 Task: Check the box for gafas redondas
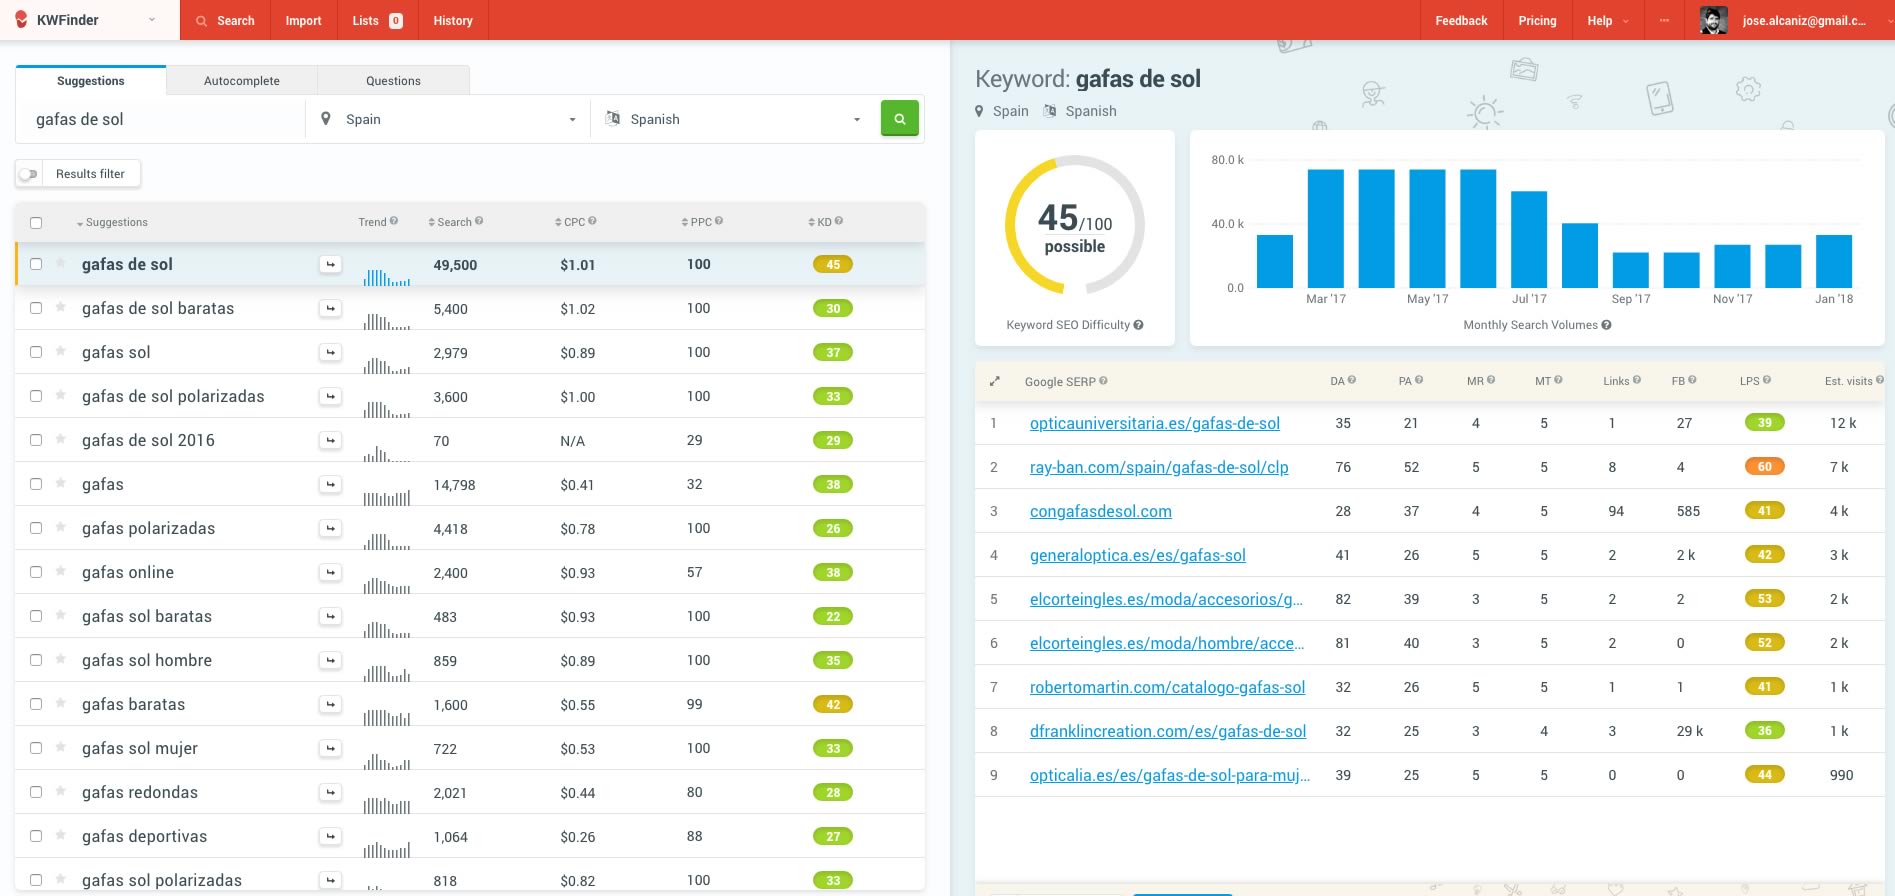coord(36,792)
